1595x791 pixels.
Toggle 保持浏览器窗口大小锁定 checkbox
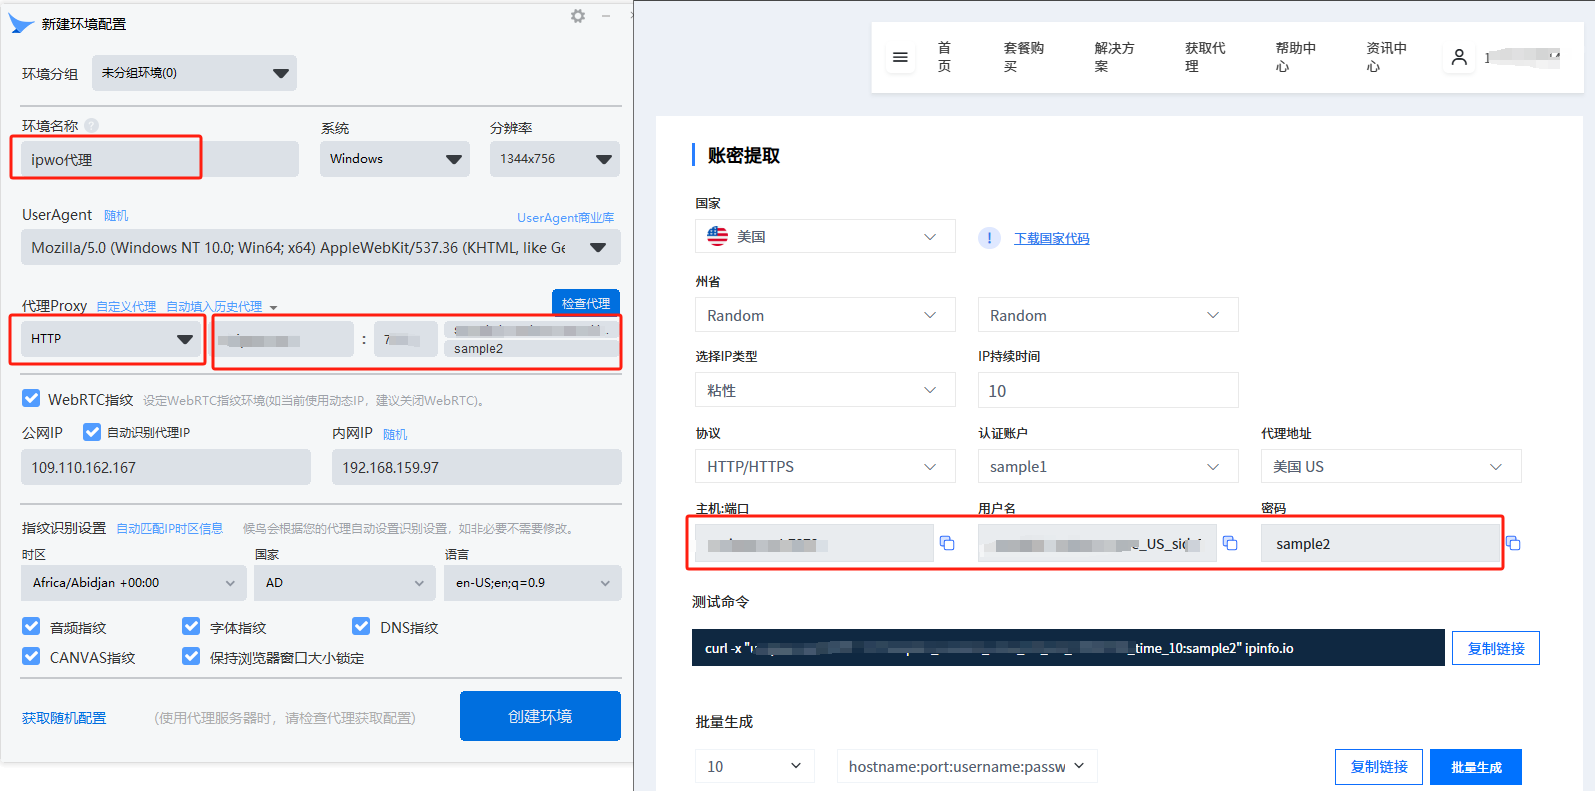click(x=191, y=657)
